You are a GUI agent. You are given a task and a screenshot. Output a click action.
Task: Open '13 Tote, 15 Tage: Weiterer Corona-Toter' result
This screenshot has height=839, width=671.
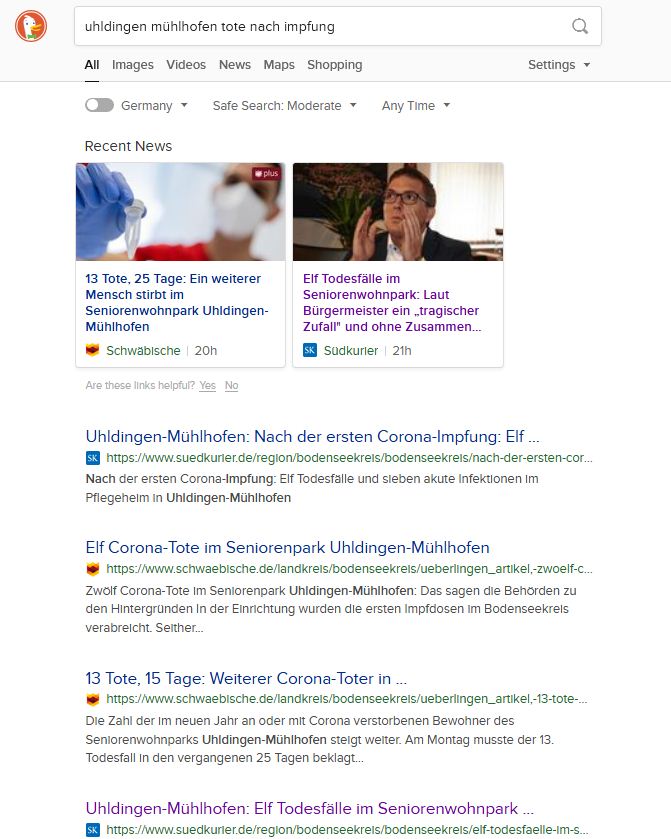pyautogui.click(x=246, y=678)
